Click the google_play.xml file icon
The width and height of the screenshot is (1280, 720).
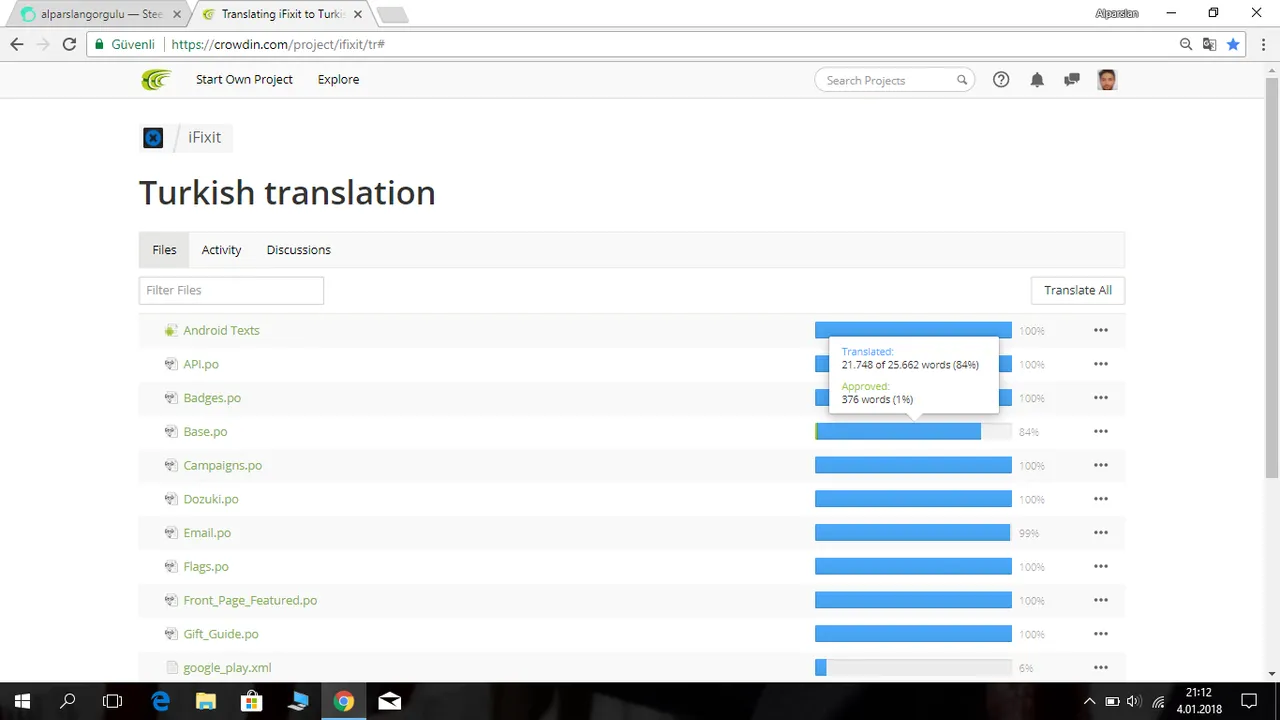click(x=171, y=668)
